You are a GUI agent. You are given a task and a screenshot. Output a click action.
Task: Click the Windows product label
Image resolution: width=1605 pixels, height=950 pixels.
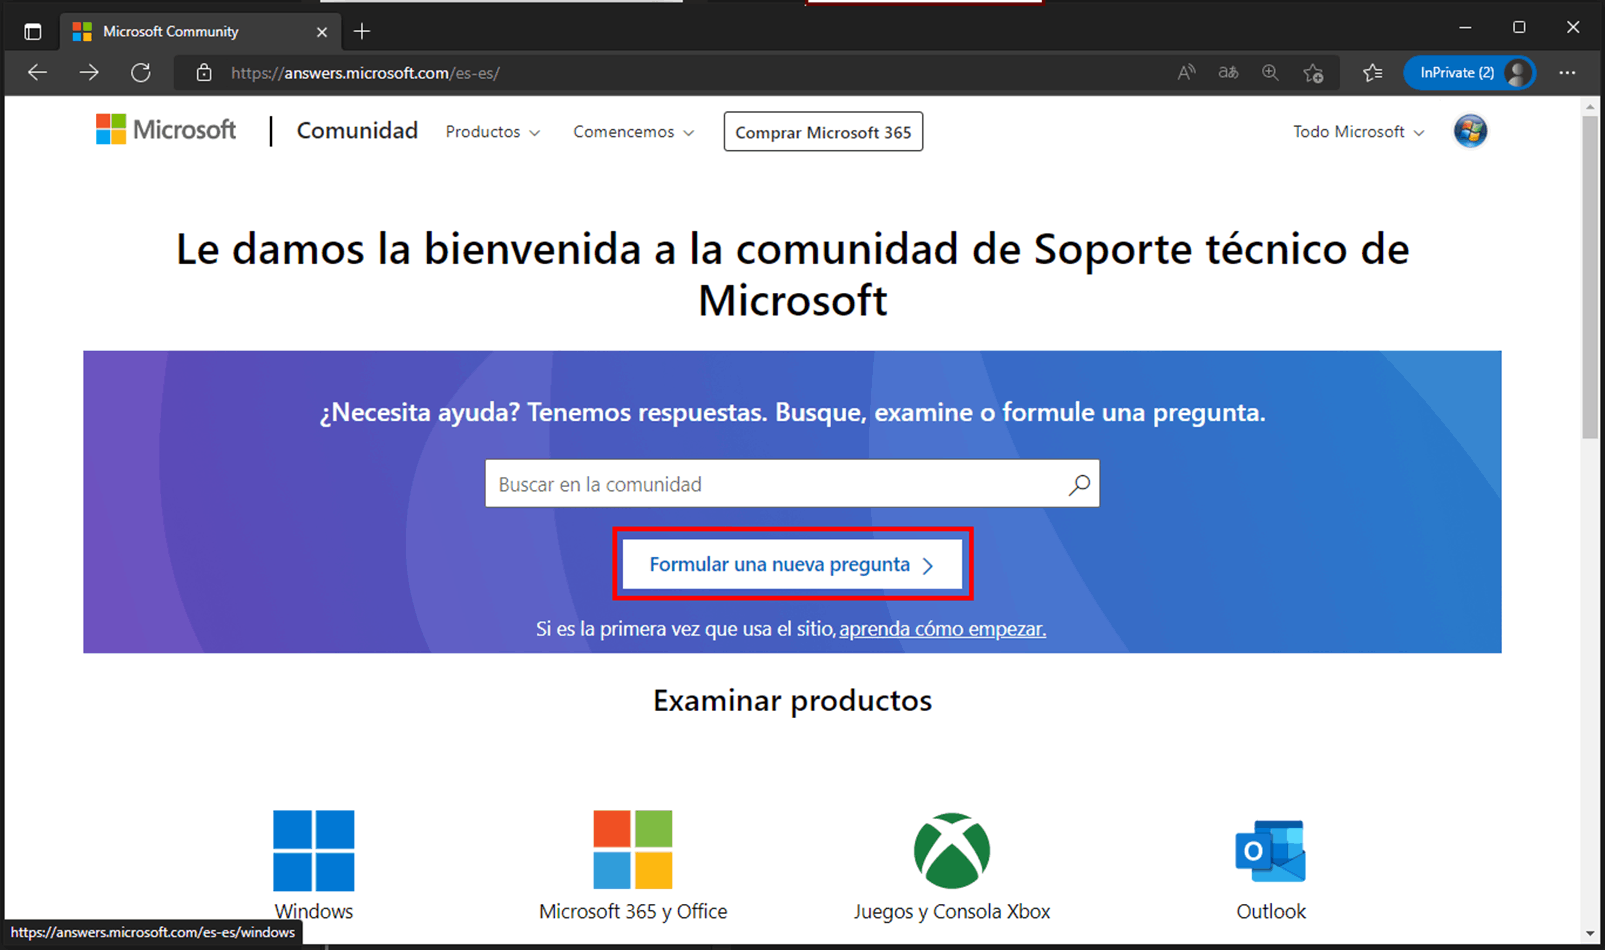pyautogui.click(x=314, y=911)
